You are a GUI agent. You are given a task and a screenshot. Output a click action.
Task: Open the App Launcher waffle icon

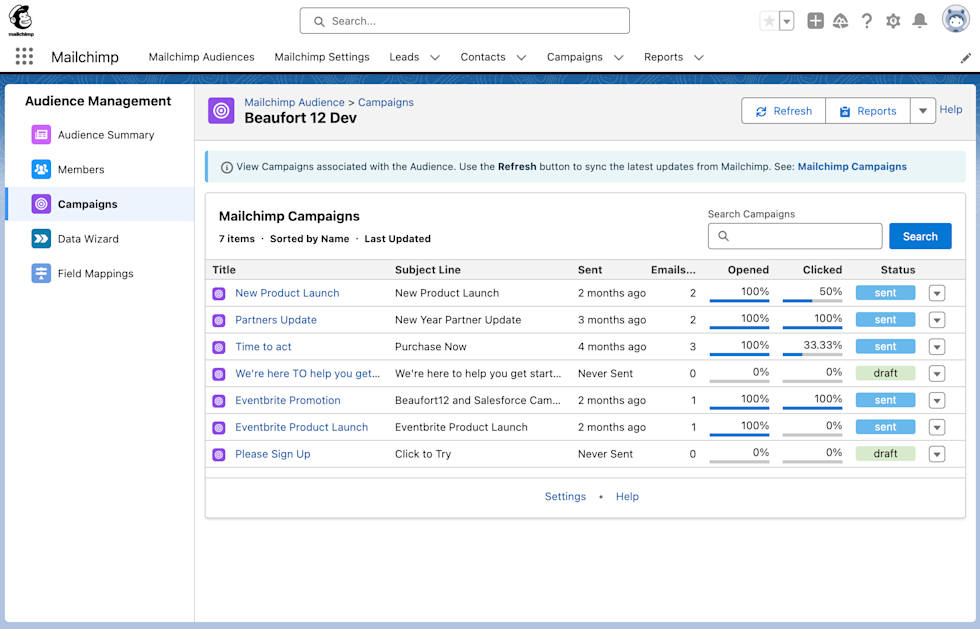[x=23, y=56]
